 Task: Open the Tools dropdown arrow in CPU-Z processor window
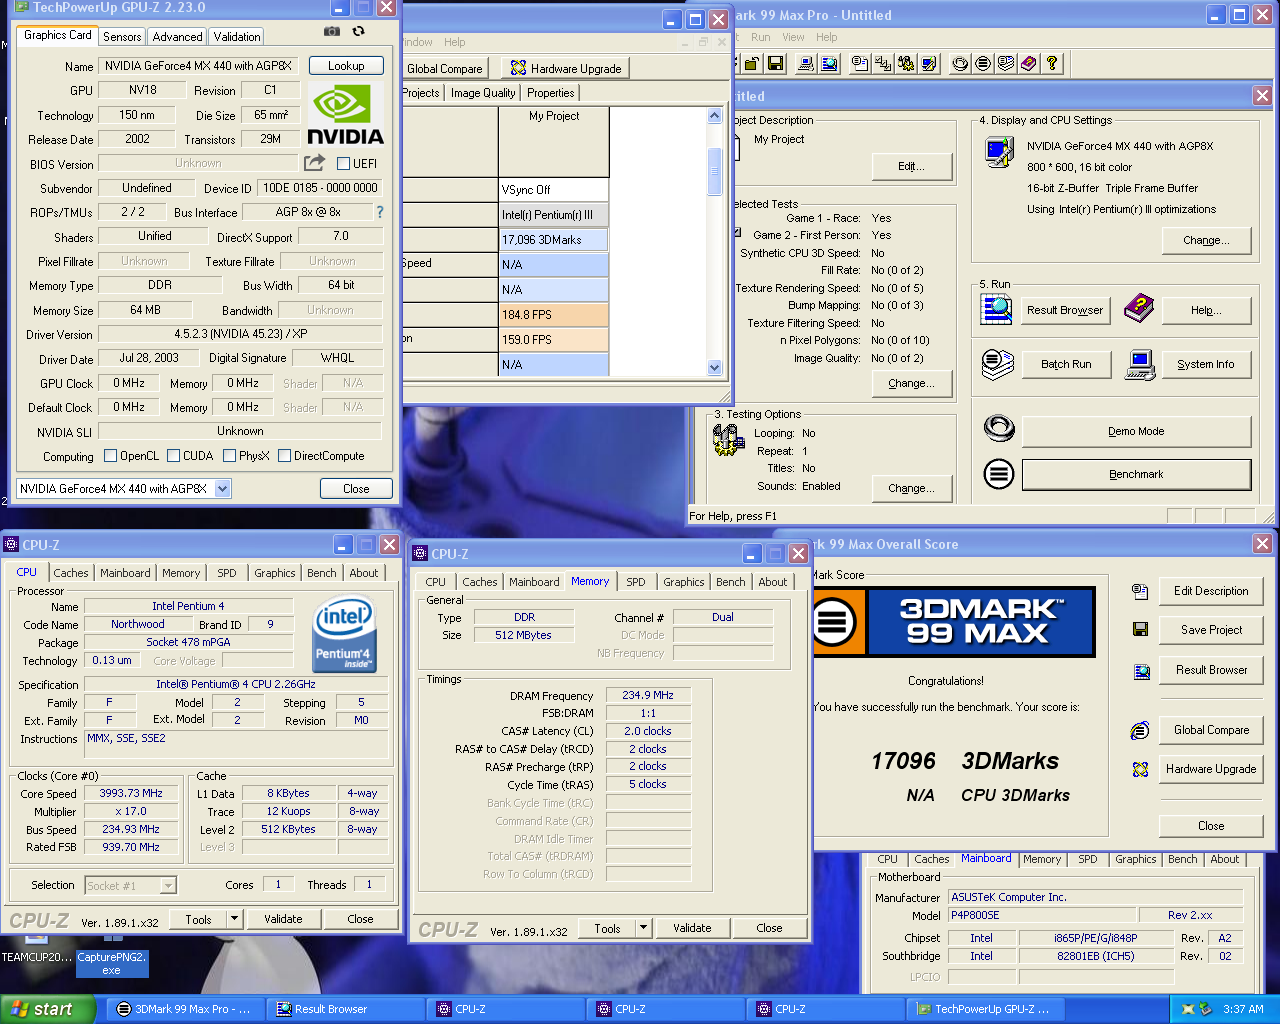234,919
